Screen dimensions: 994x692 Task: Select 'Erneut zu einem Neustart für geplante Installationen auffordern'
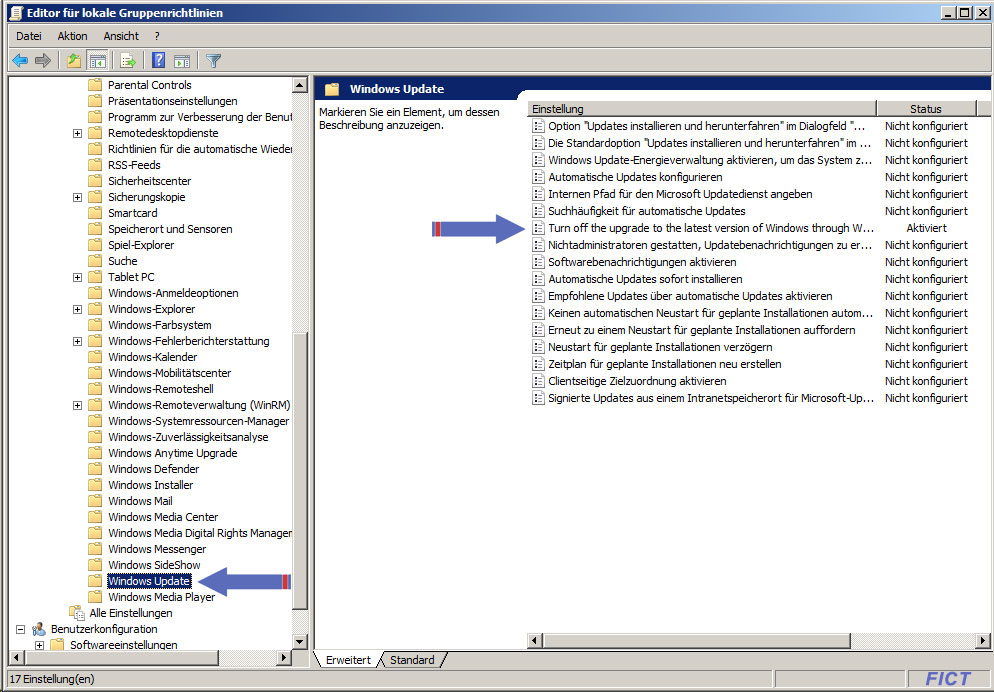tap(702, 330)
